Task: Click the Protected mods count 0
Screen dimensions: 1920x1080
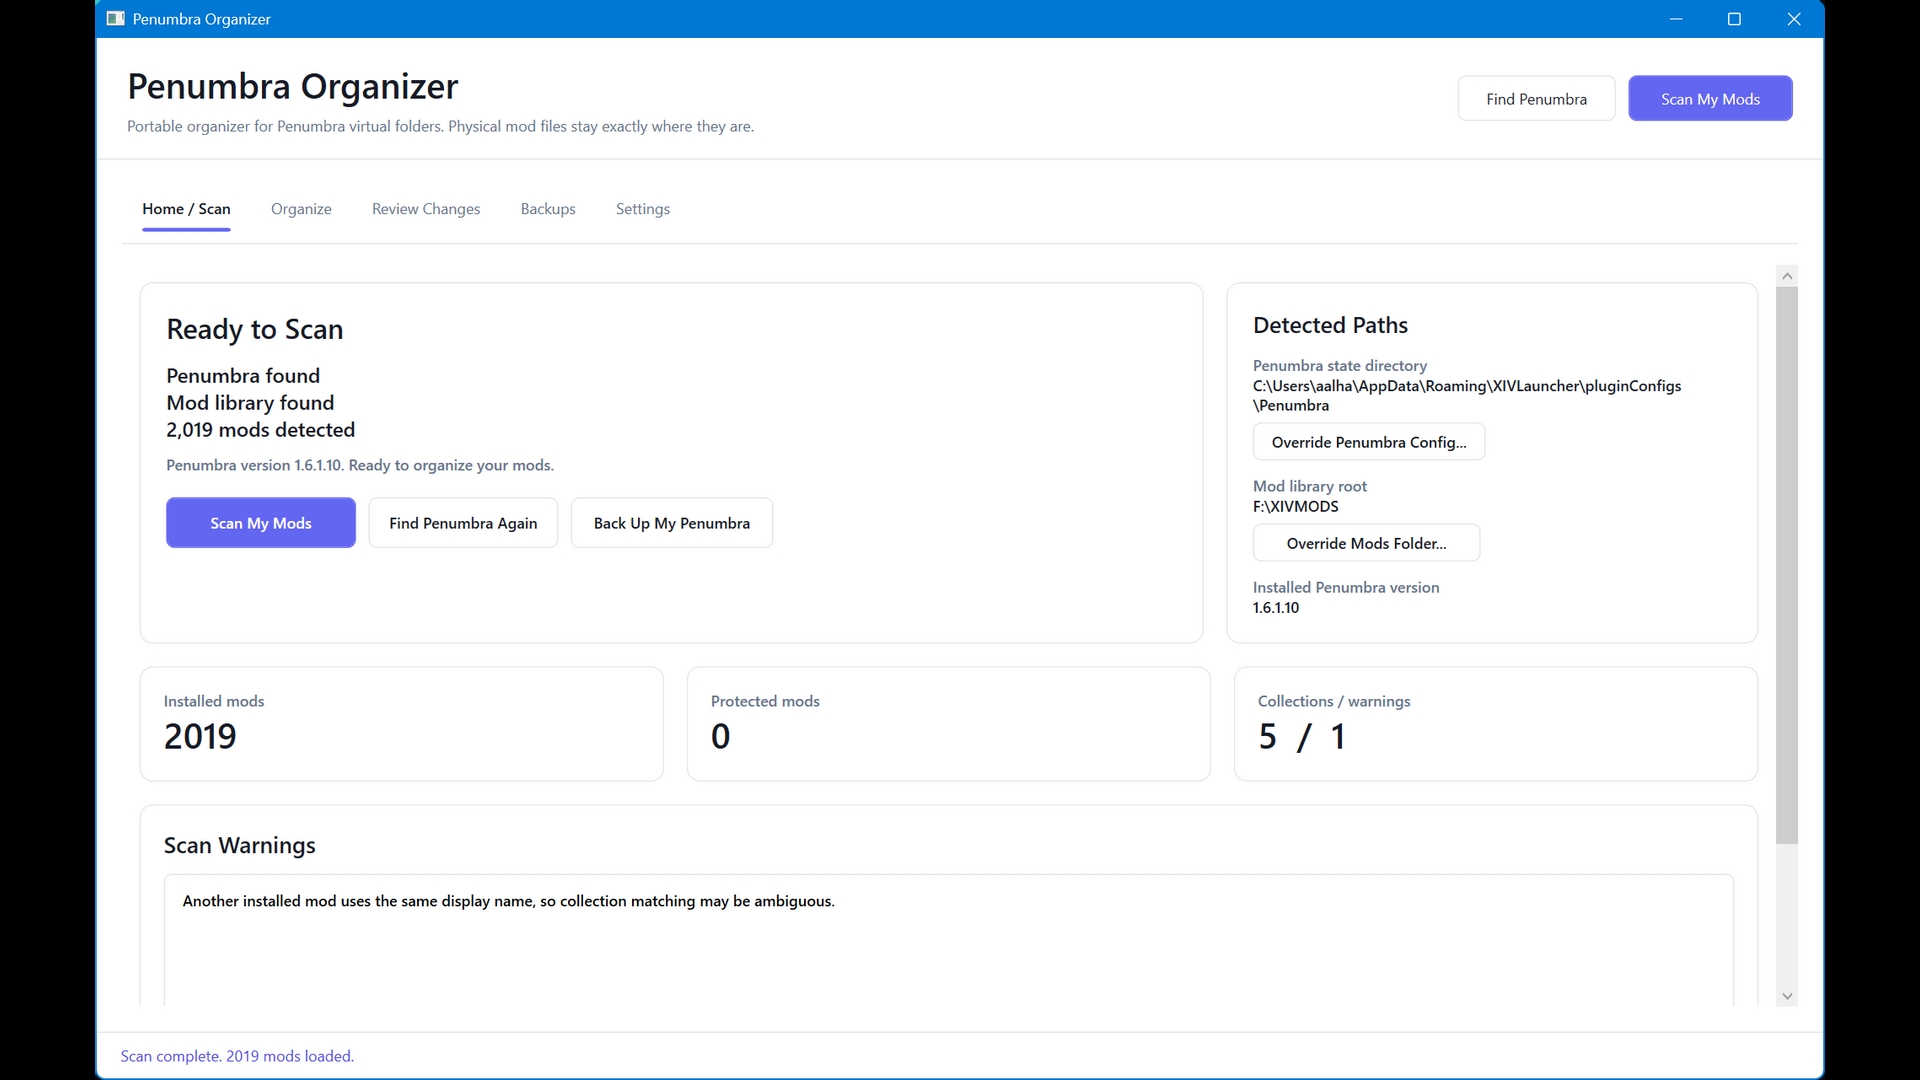Action: click(721, 737)
